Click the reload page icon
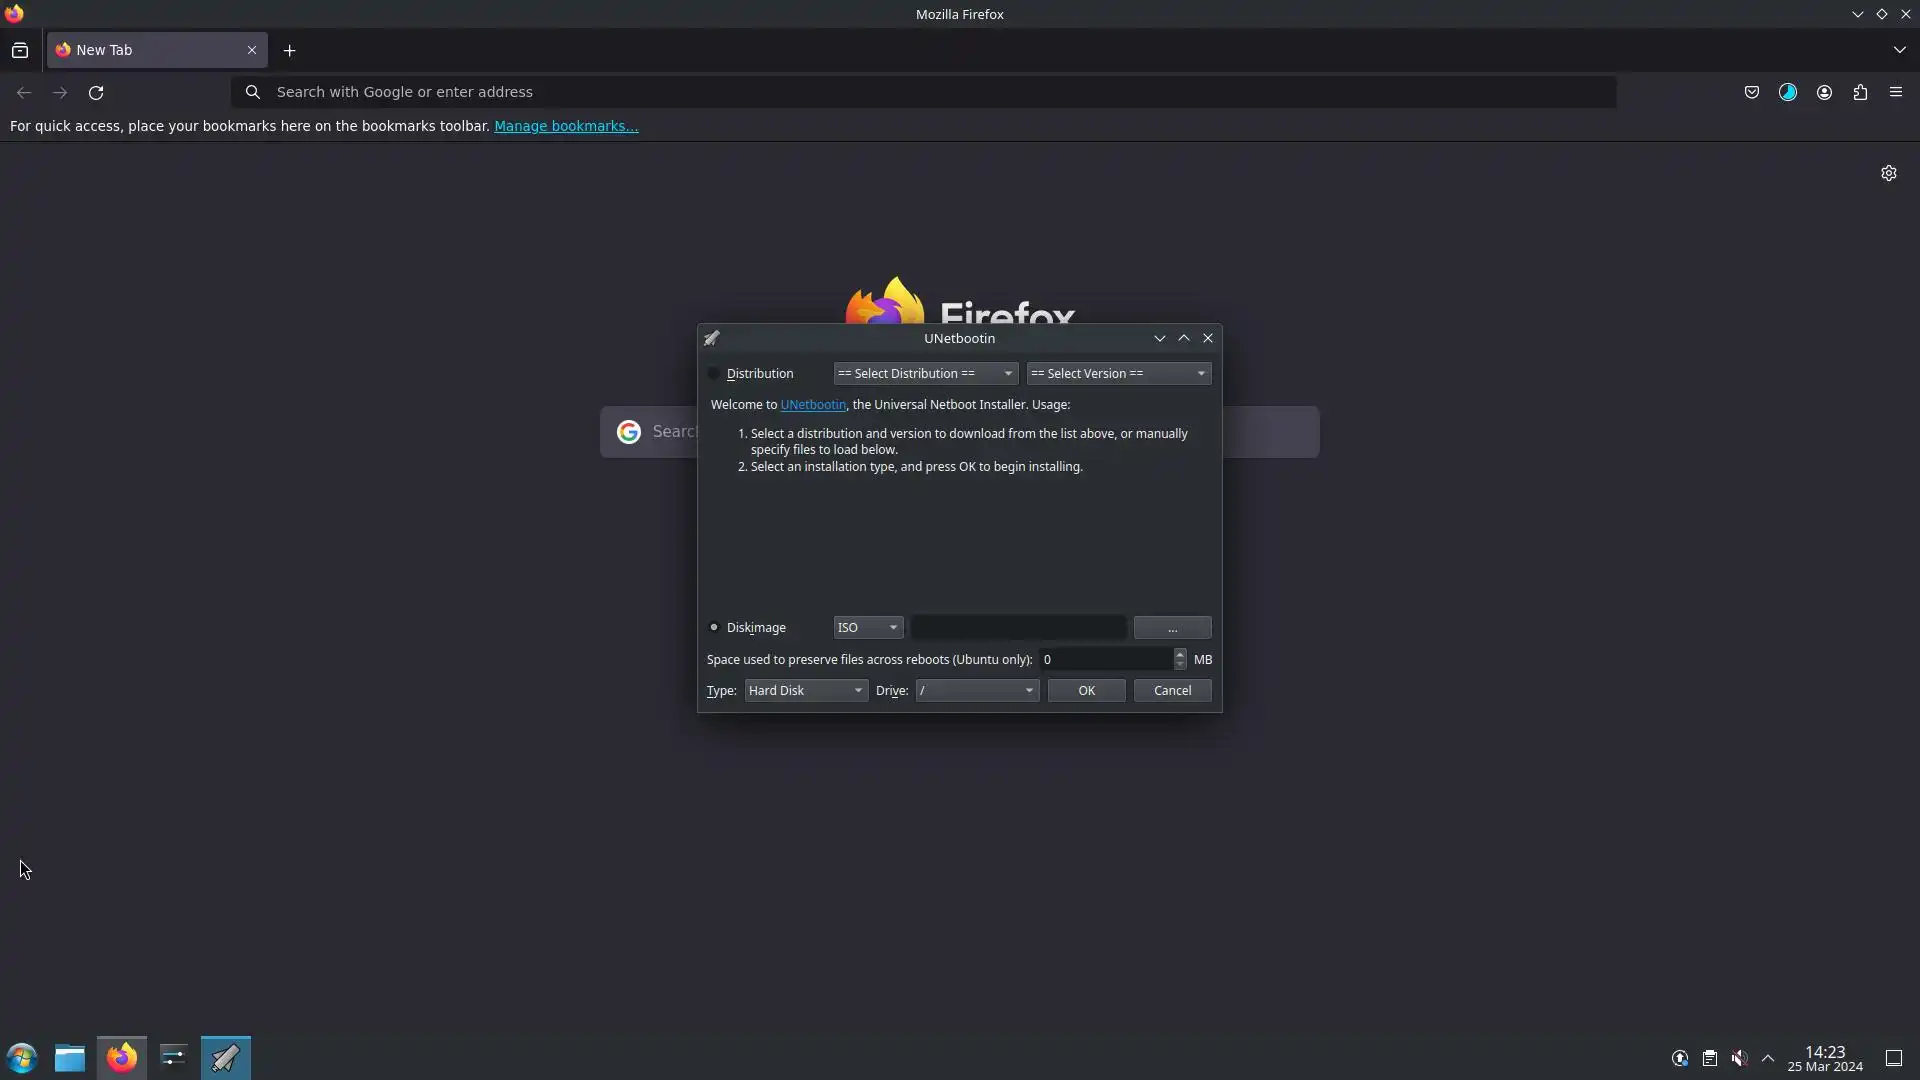The height and width of the screenshot is (1080, 1920). [96, 92]
